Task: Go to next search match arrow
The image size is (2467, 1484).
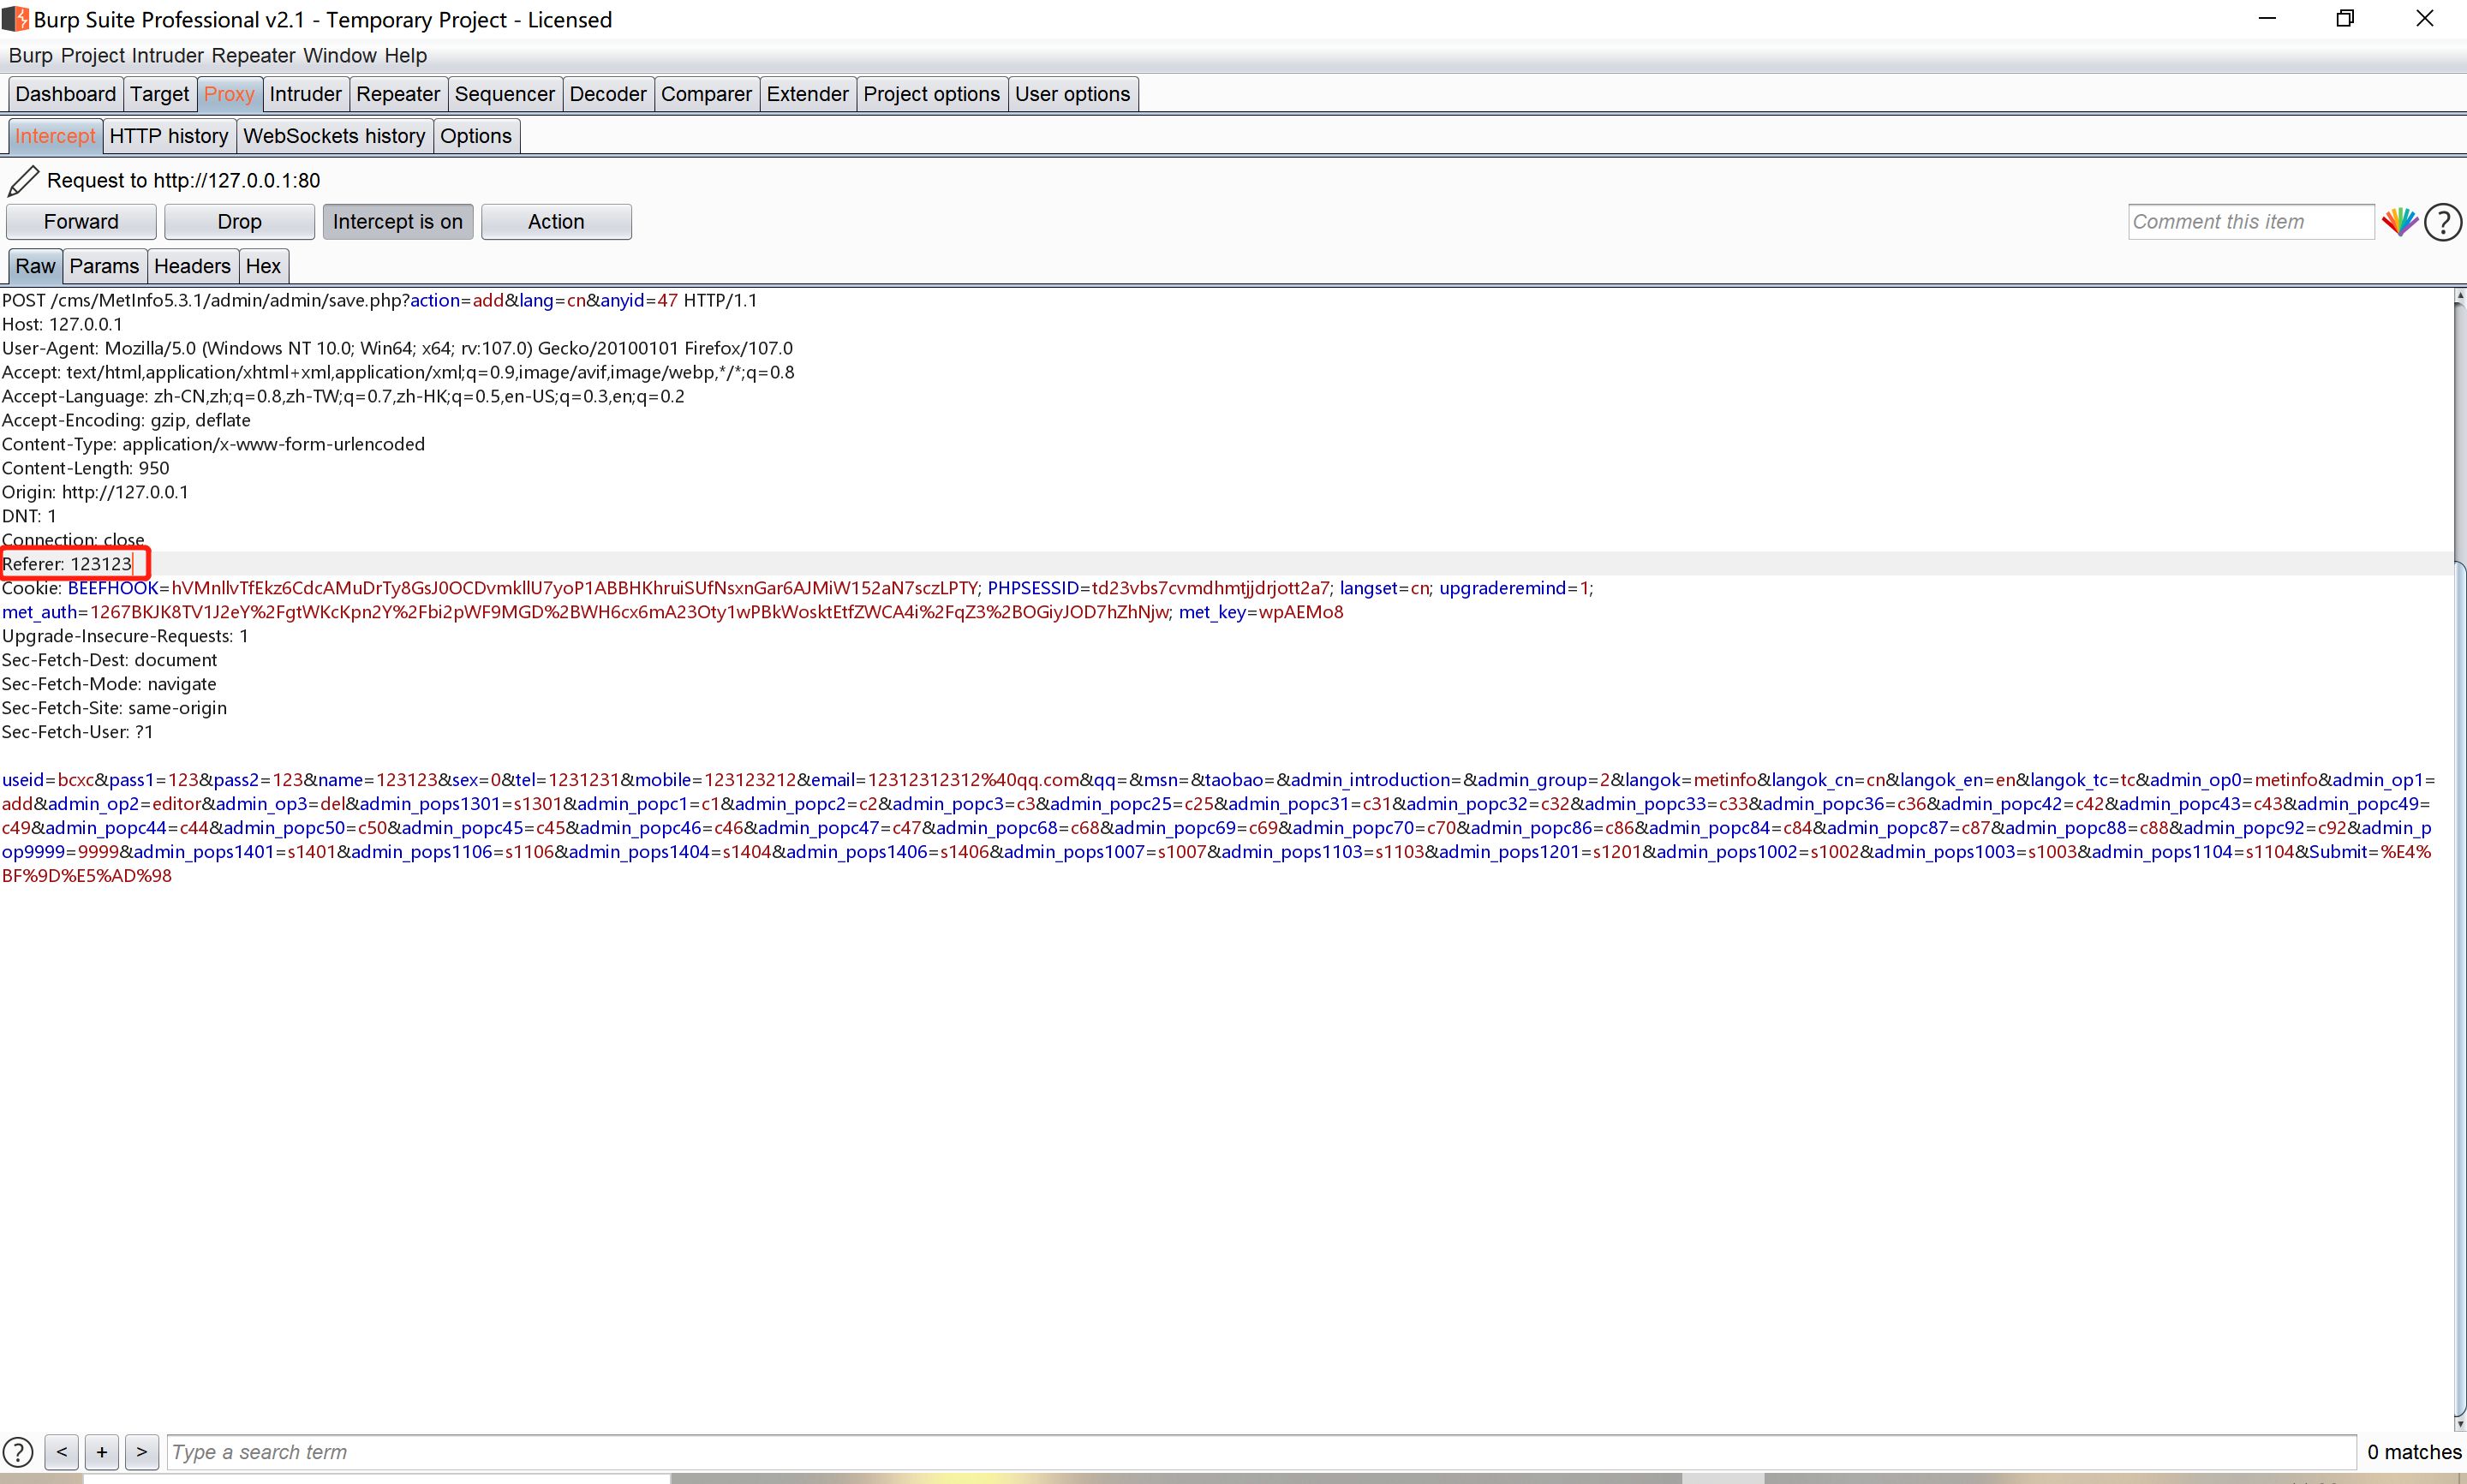Action: 142,1452
